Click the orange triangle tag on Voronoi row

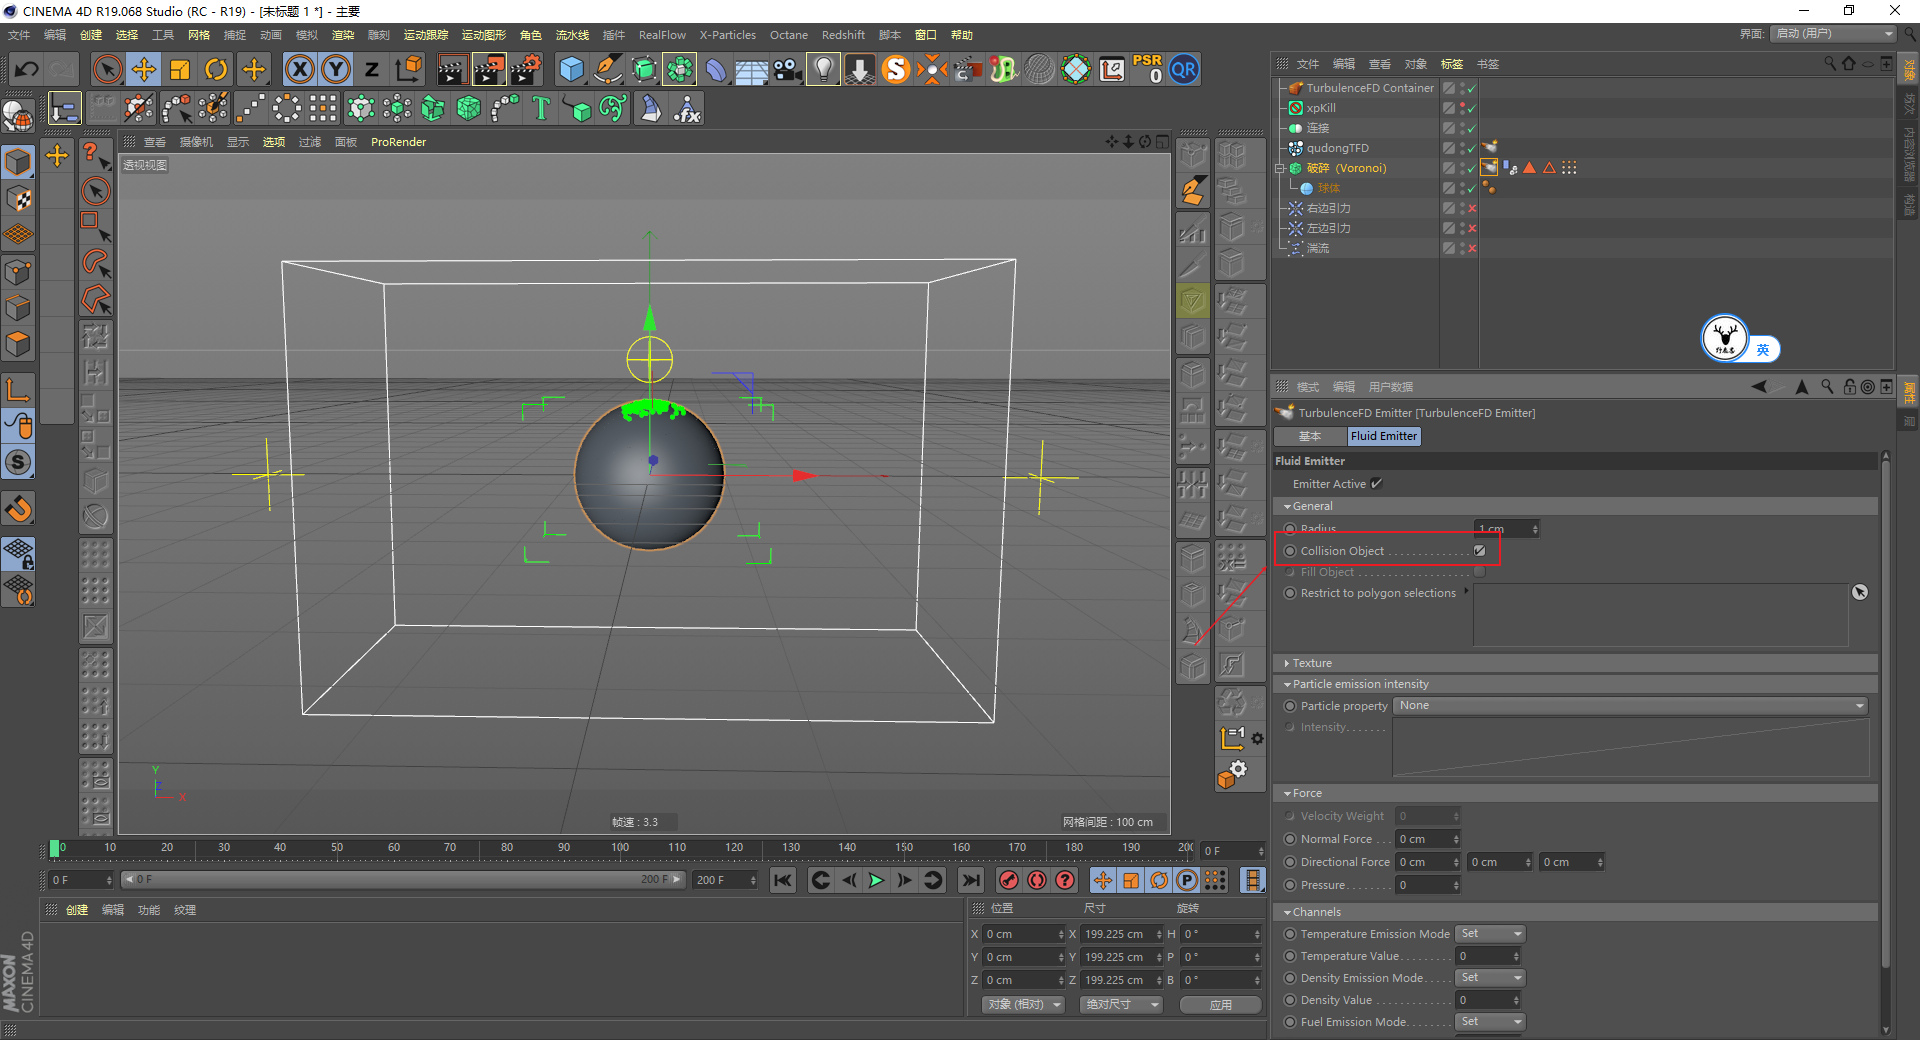coord(1529,168)
